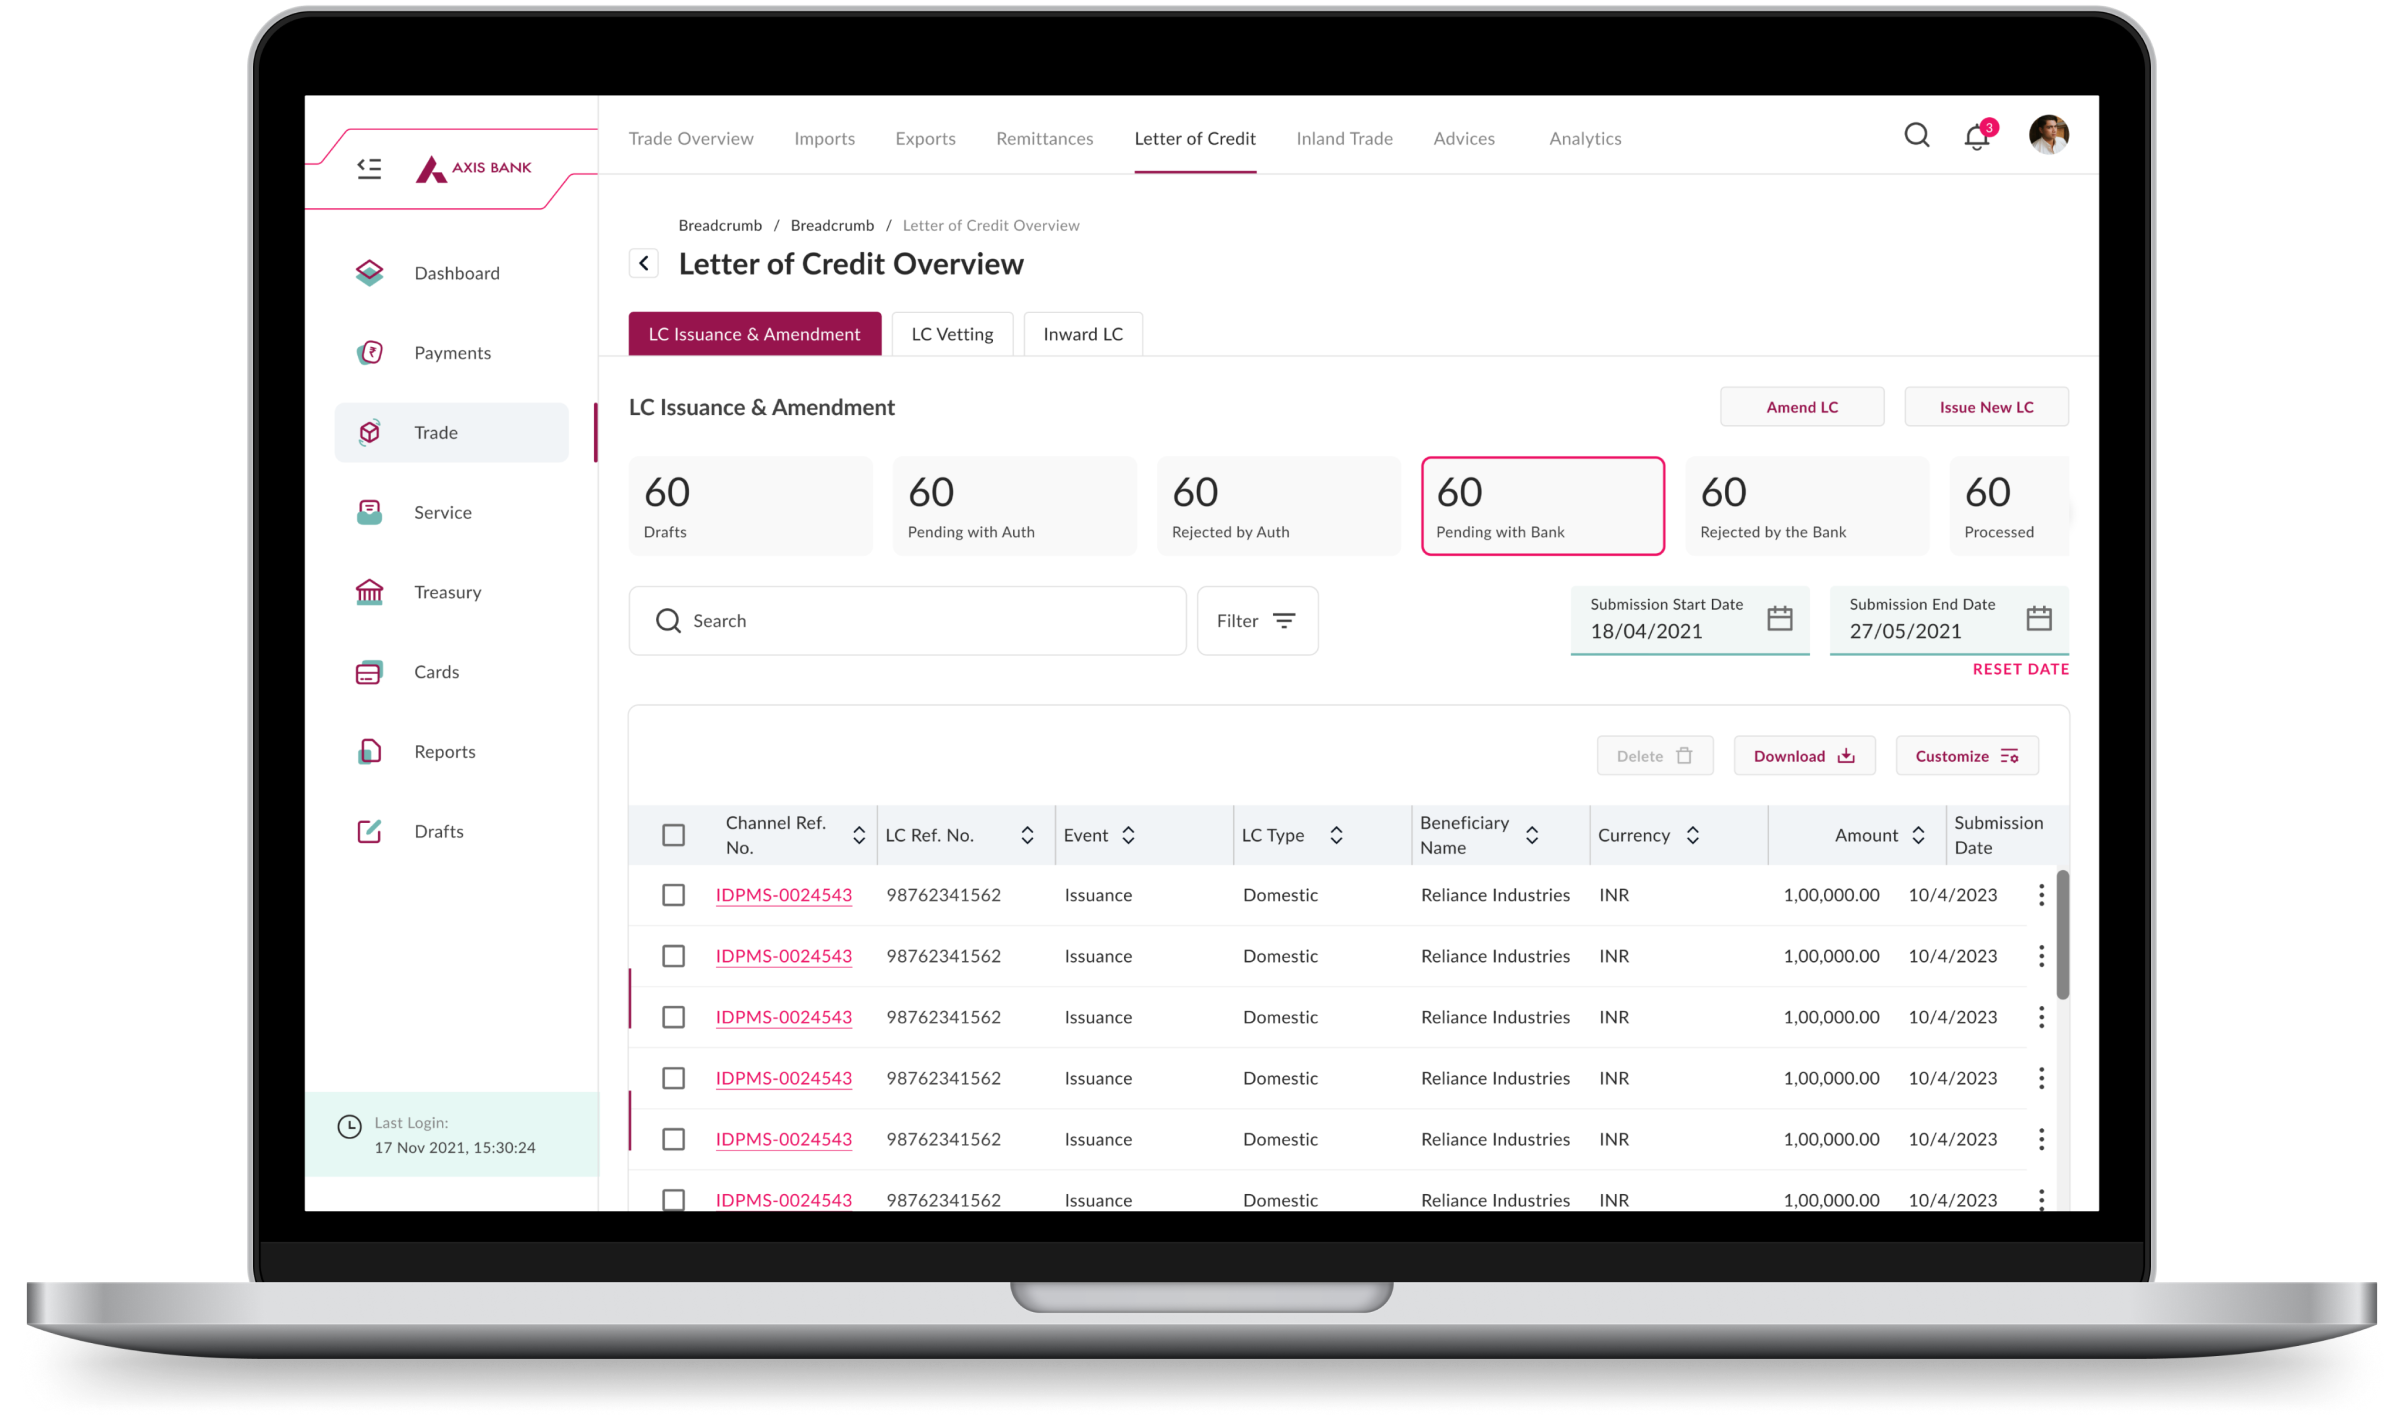Click the table's vertical scrollbar

[x=2062, y=935]
